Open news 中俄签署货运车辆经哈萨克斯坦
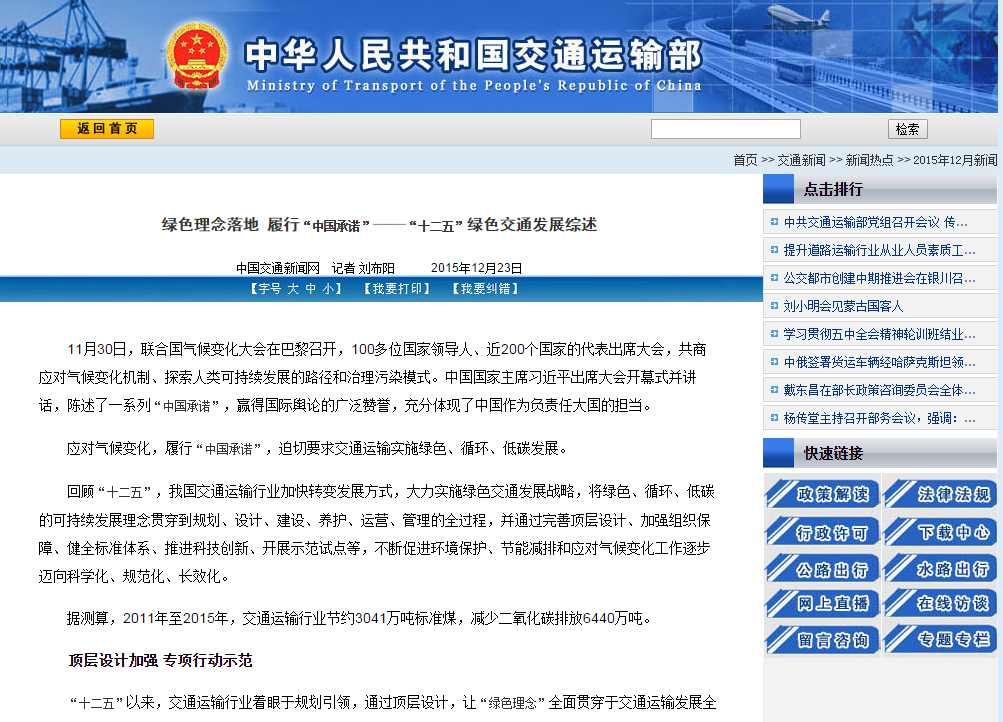Viewport: 1003px width, 722px height. (879, 362)
